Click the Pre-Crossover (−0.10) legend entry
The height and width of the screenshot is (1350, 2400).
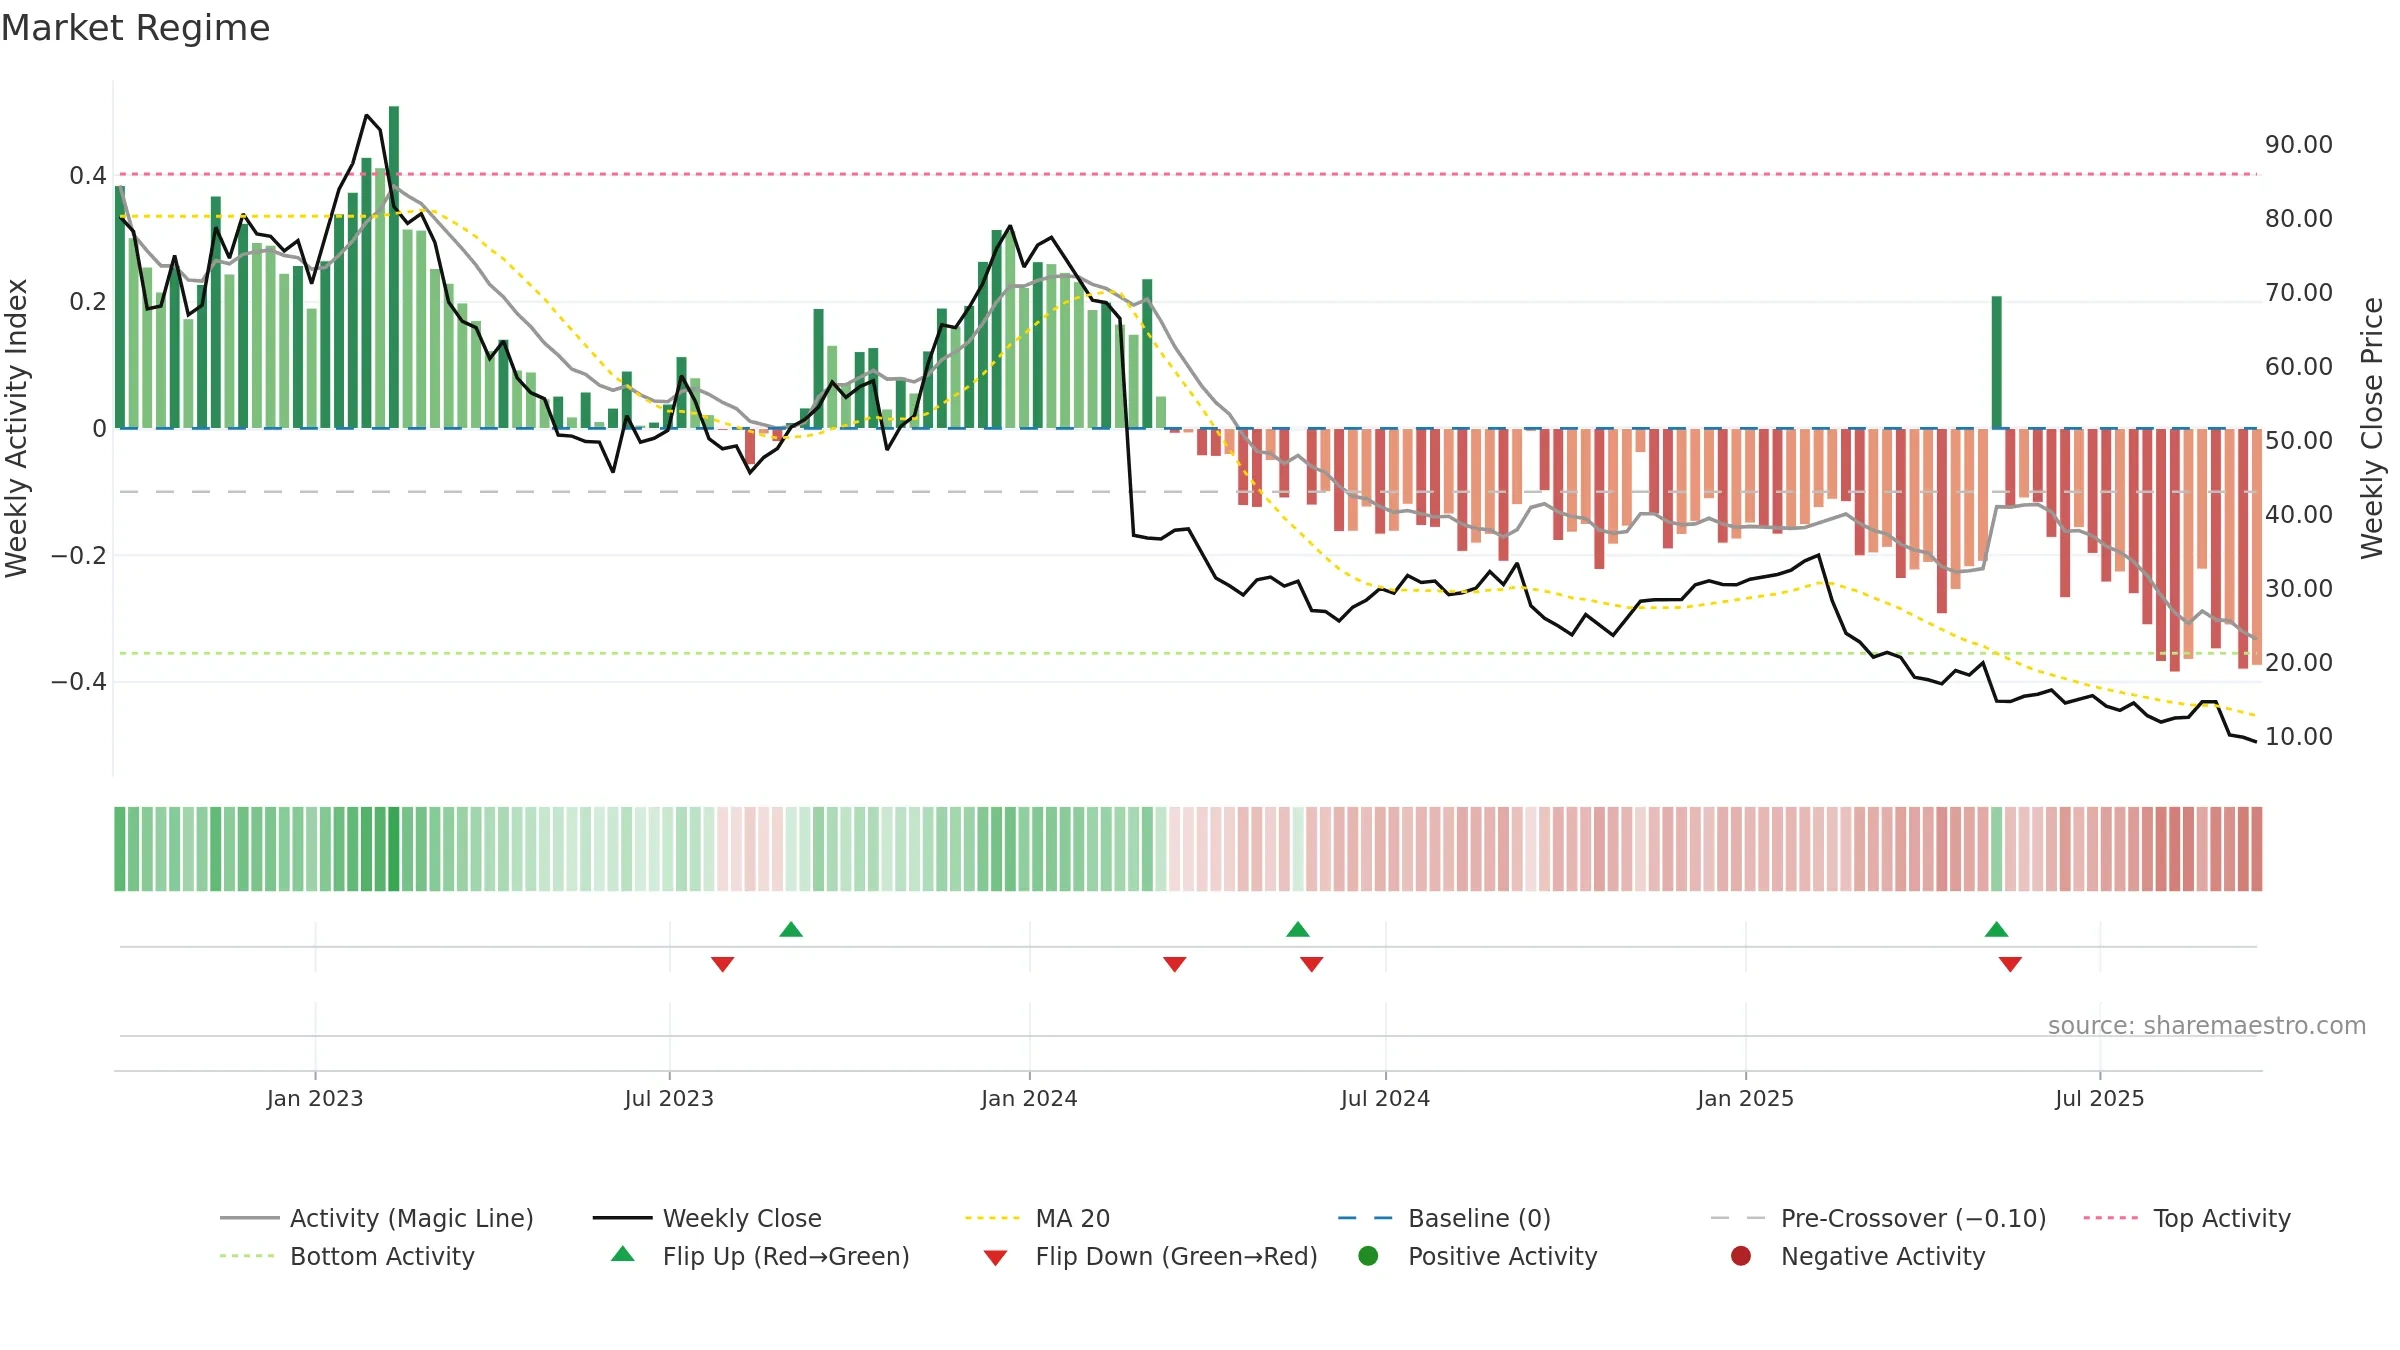click(1878, 1218)
